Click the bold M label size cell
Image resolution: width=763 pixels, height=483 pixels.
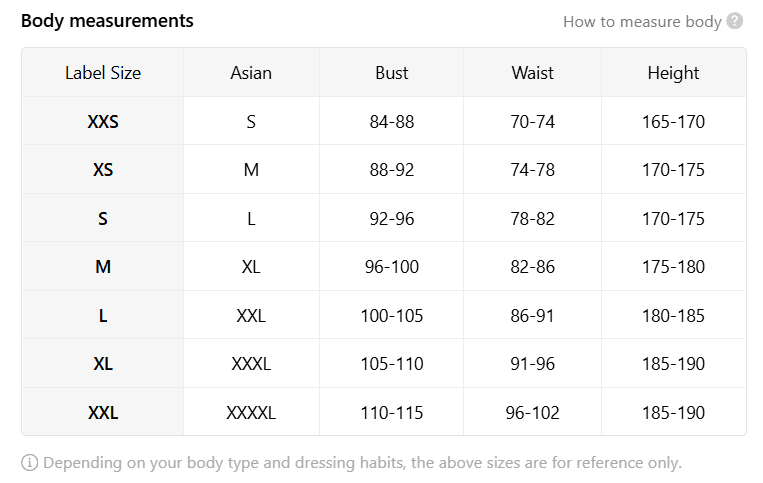103,267
